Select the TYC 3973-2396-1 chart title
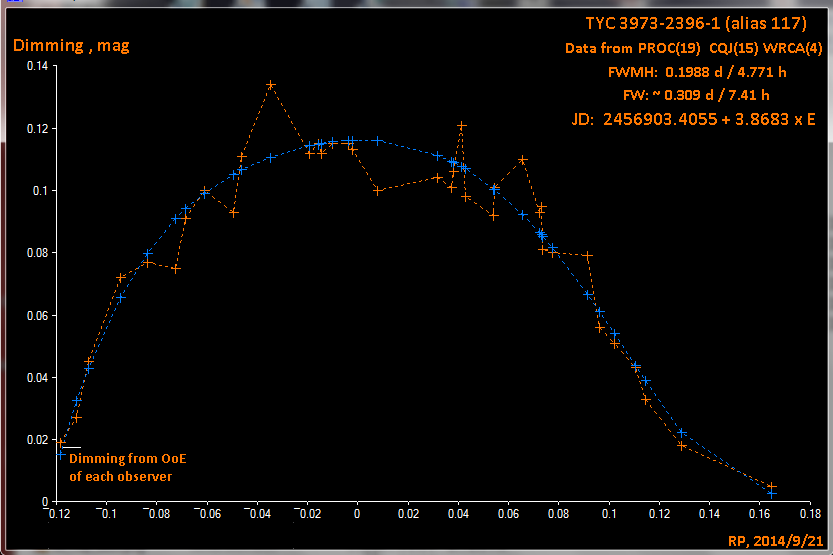The width and height of the screenshot is (833, 555). click(696, 23)
